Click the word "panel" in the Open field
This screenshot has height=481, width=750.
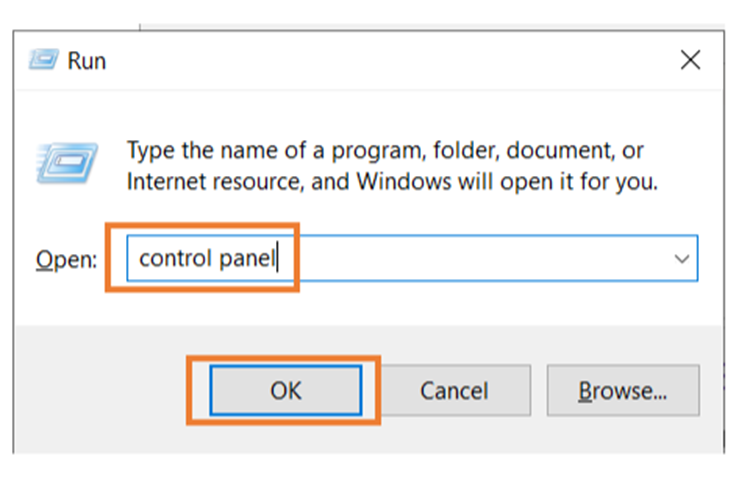pyautogui.click(x=247, y=259)
